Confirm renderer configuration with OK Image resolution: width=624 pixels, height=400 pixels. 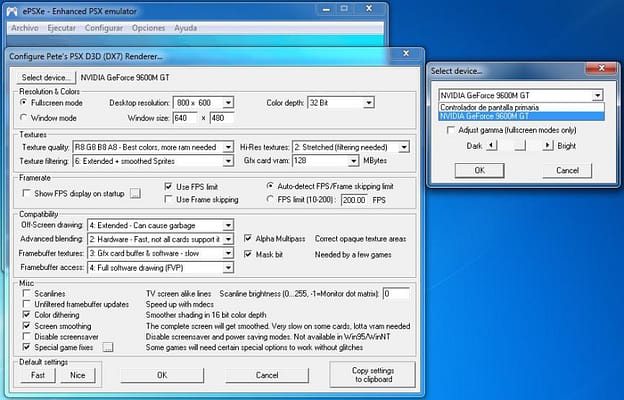click(x=162, y=375)
